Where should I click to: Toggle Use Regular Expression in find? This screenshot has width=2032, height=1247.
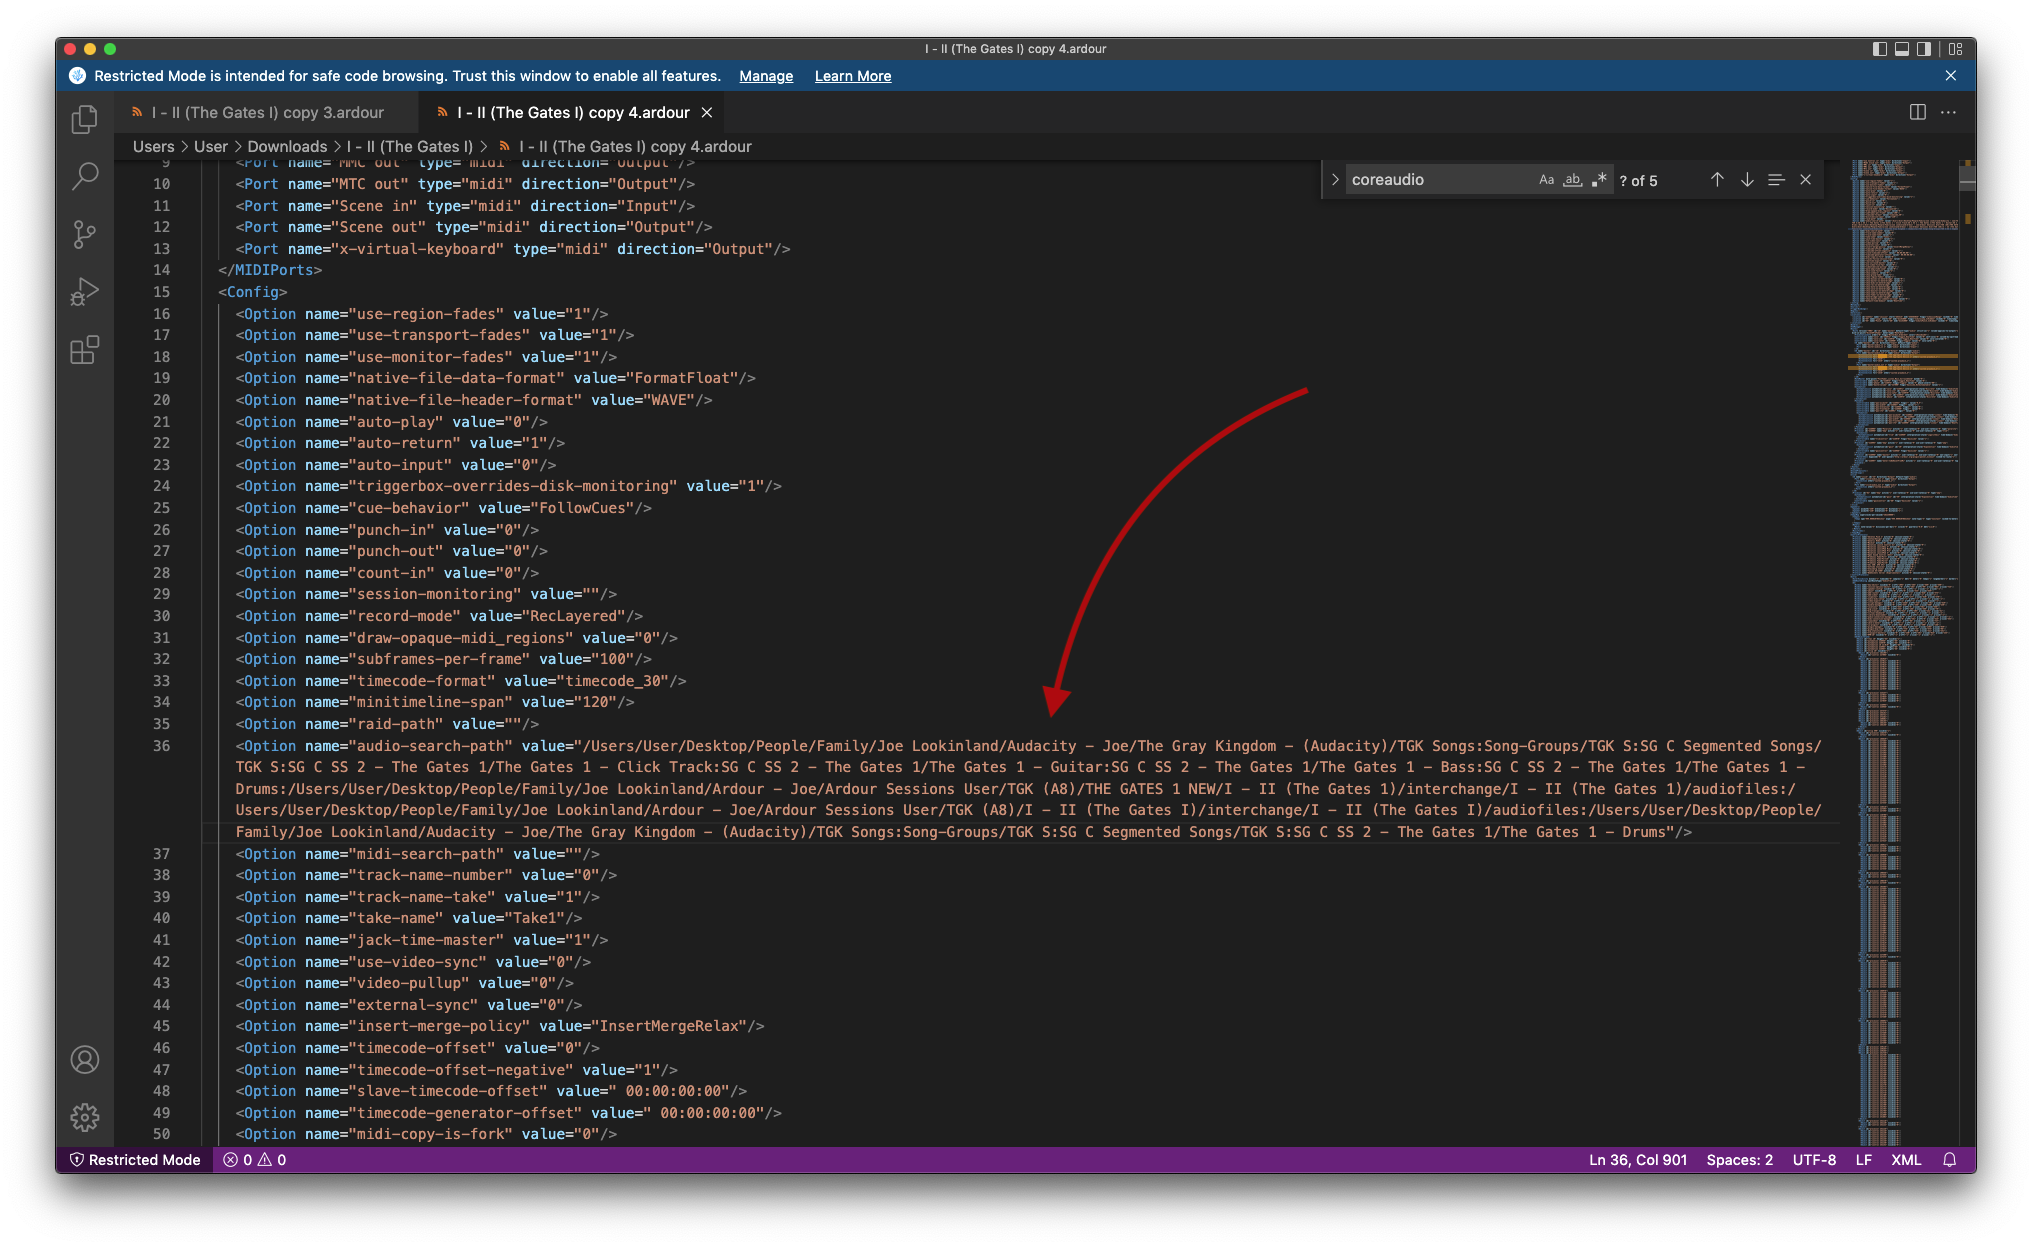pos(1599,180)
